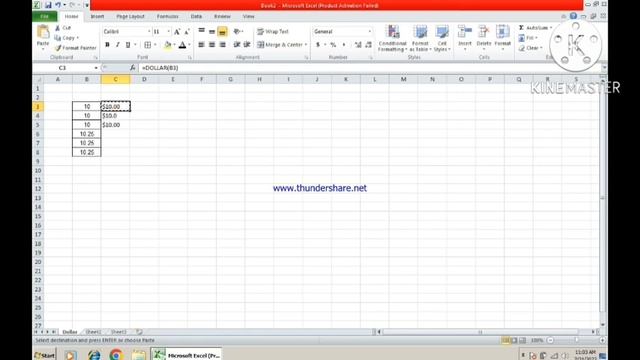The width and height of the screenshot is (640, 360).
Task: Click the Borders icon
Action: pyautogui.click(x=148, y=45)
